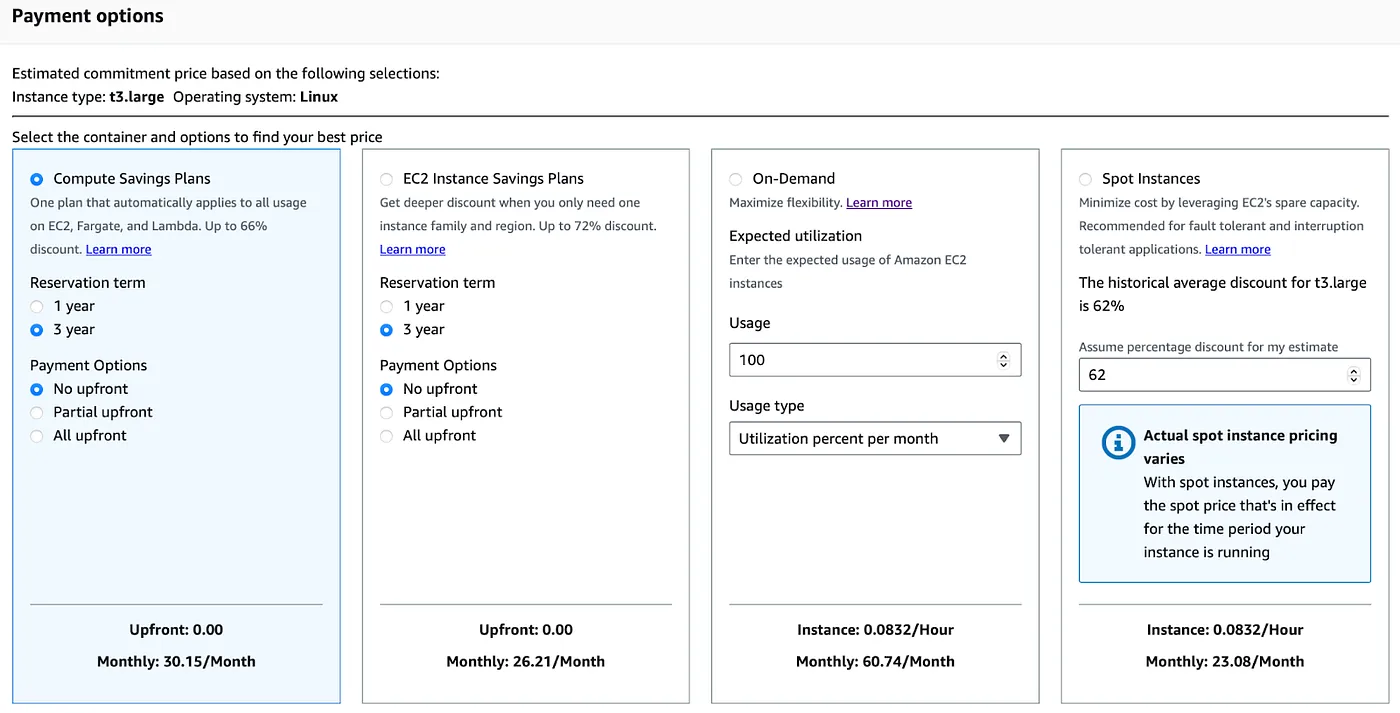This screenshot has width=1400, height=713.
Task: Choose the Spot Instances radio button
Action: tap(1085, 179)
